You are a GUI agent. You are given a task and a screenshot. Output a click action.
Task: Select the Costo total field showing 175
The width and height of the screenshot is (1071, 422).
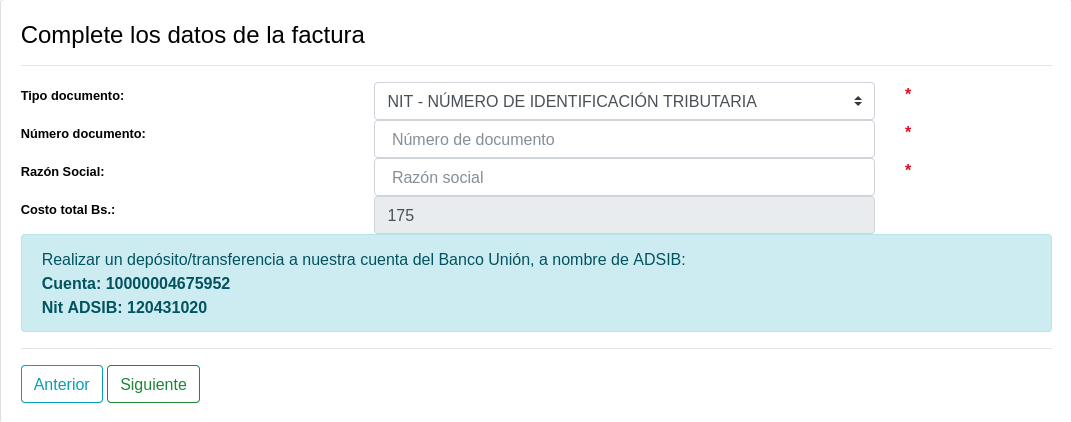pos(624,215)
